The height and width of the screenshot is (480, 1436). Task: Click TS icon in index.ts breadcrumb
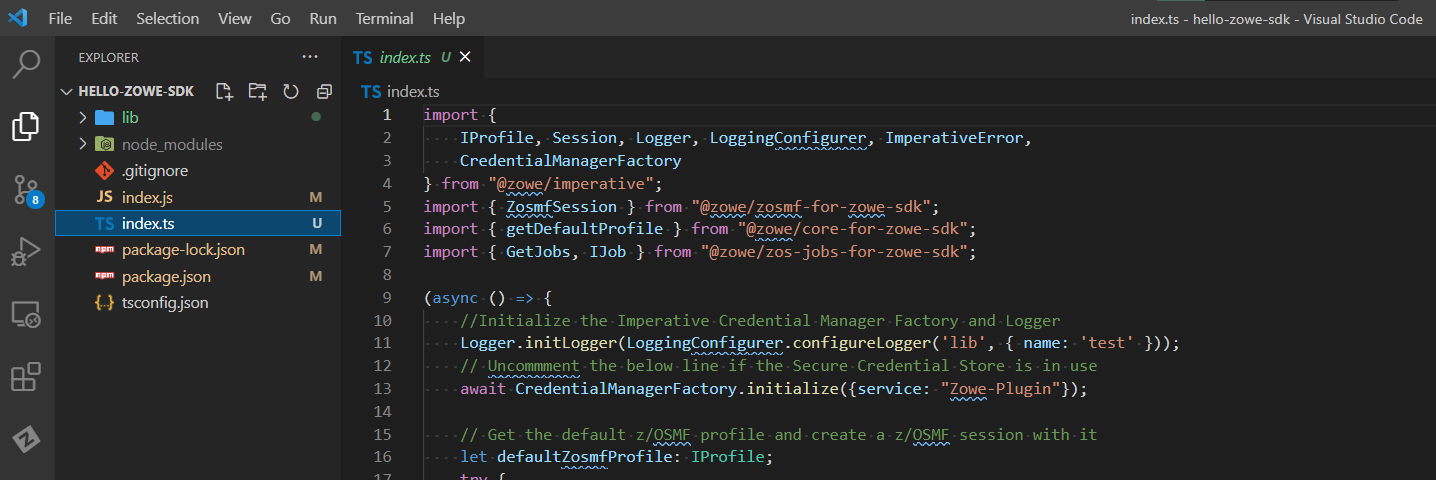(371, 92)
